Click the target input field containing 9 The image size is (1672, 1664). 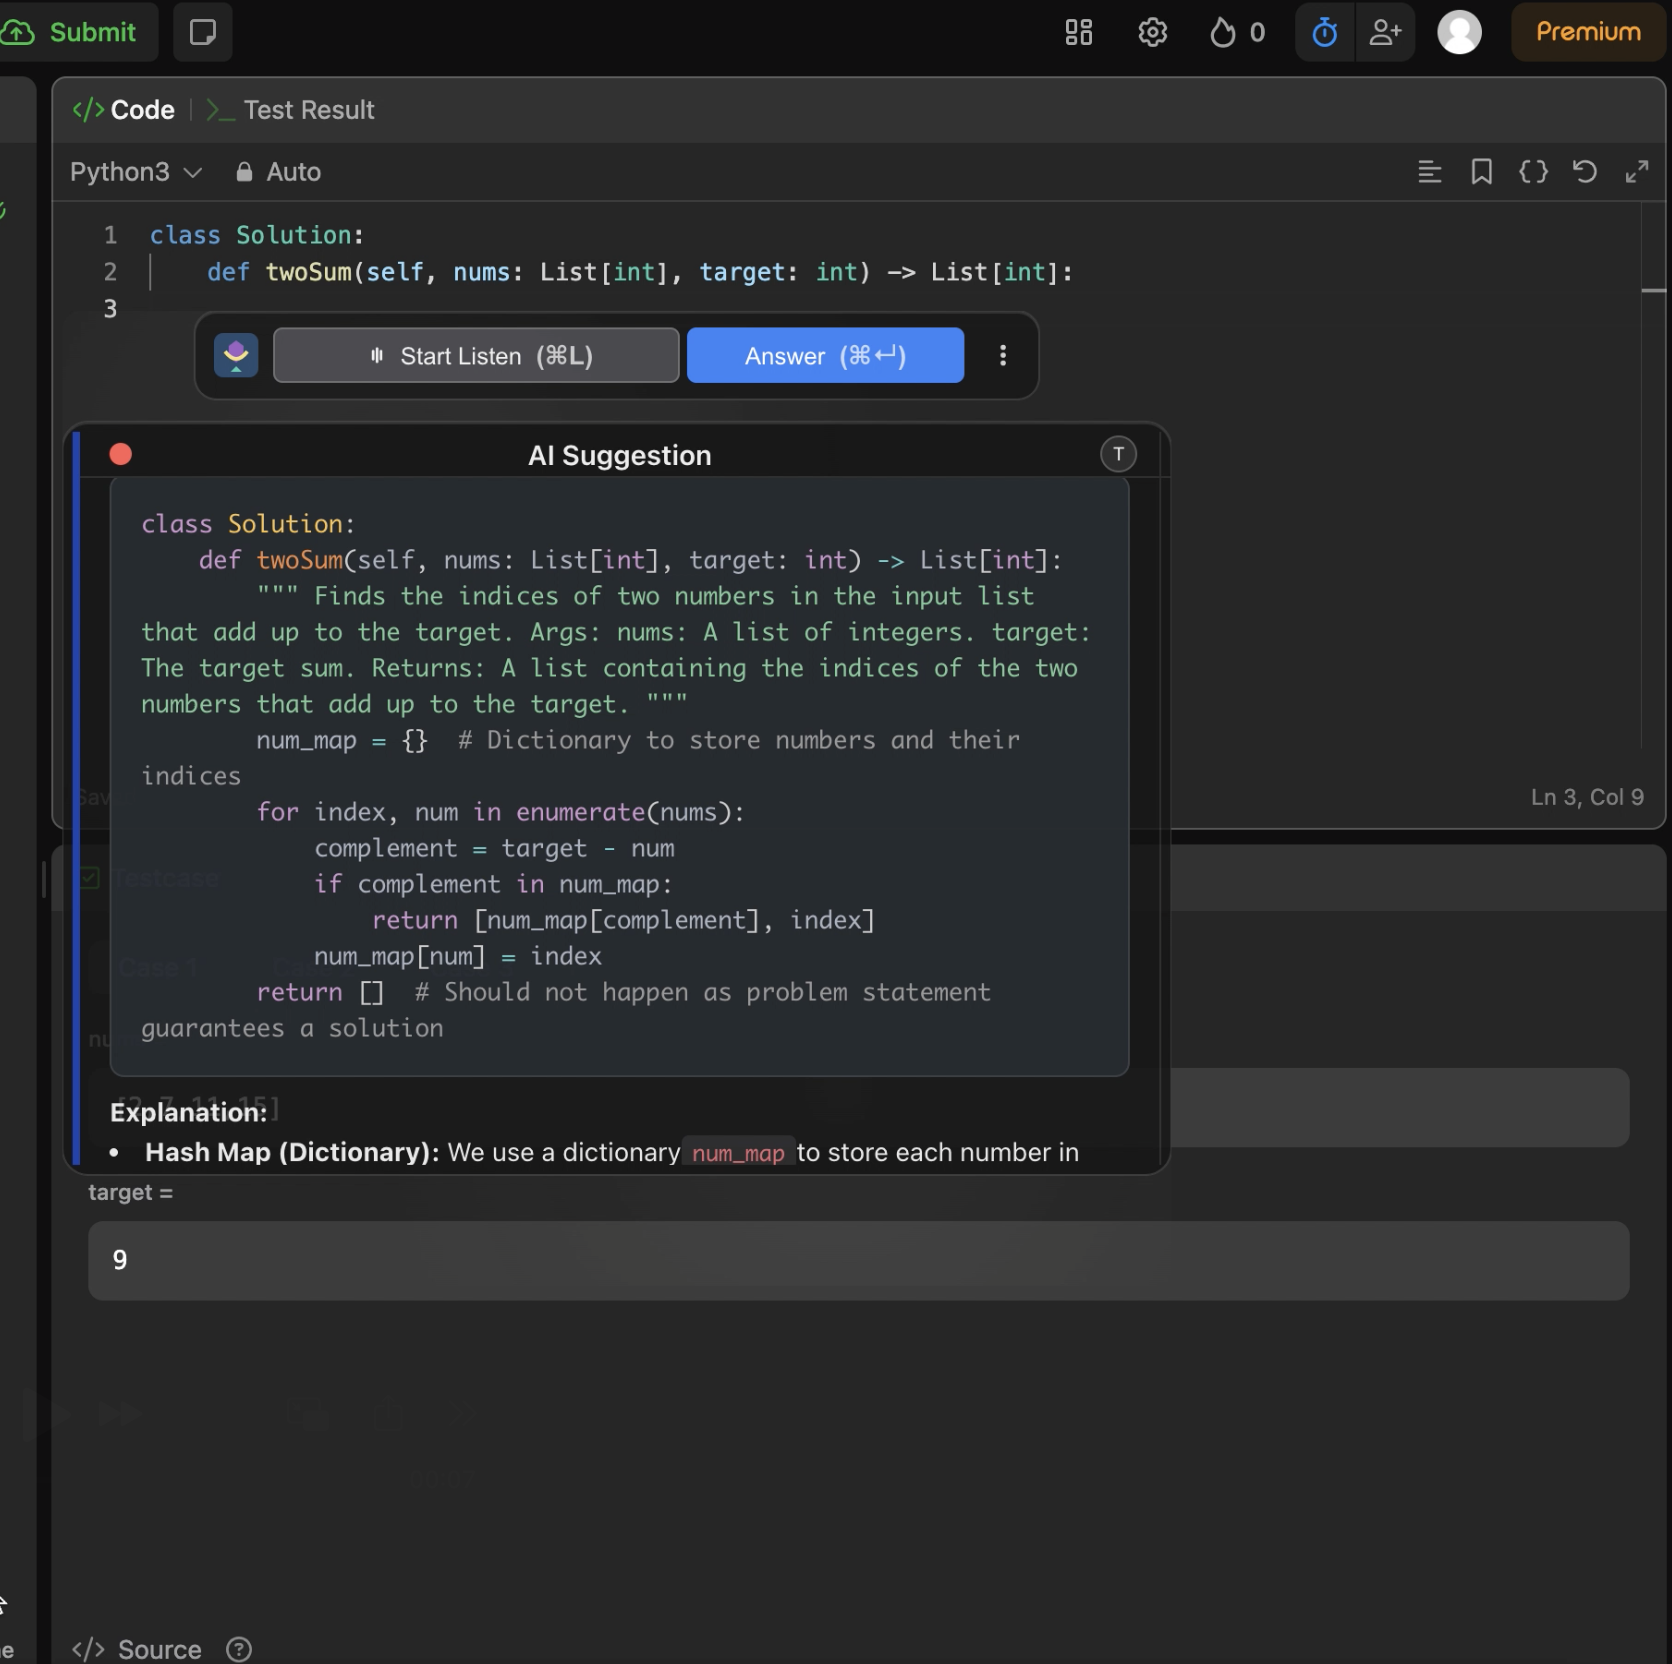point(858,1260)
